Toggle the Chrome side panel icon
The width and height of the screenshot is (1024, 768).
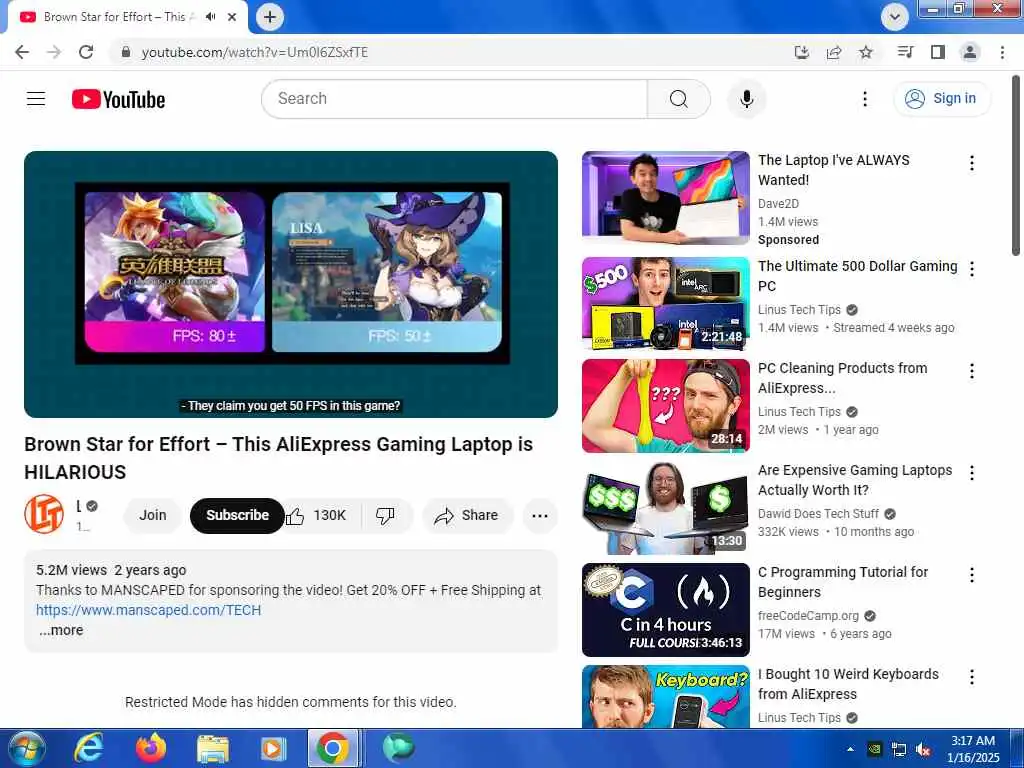pyautogui.click(x=937, y=52)
